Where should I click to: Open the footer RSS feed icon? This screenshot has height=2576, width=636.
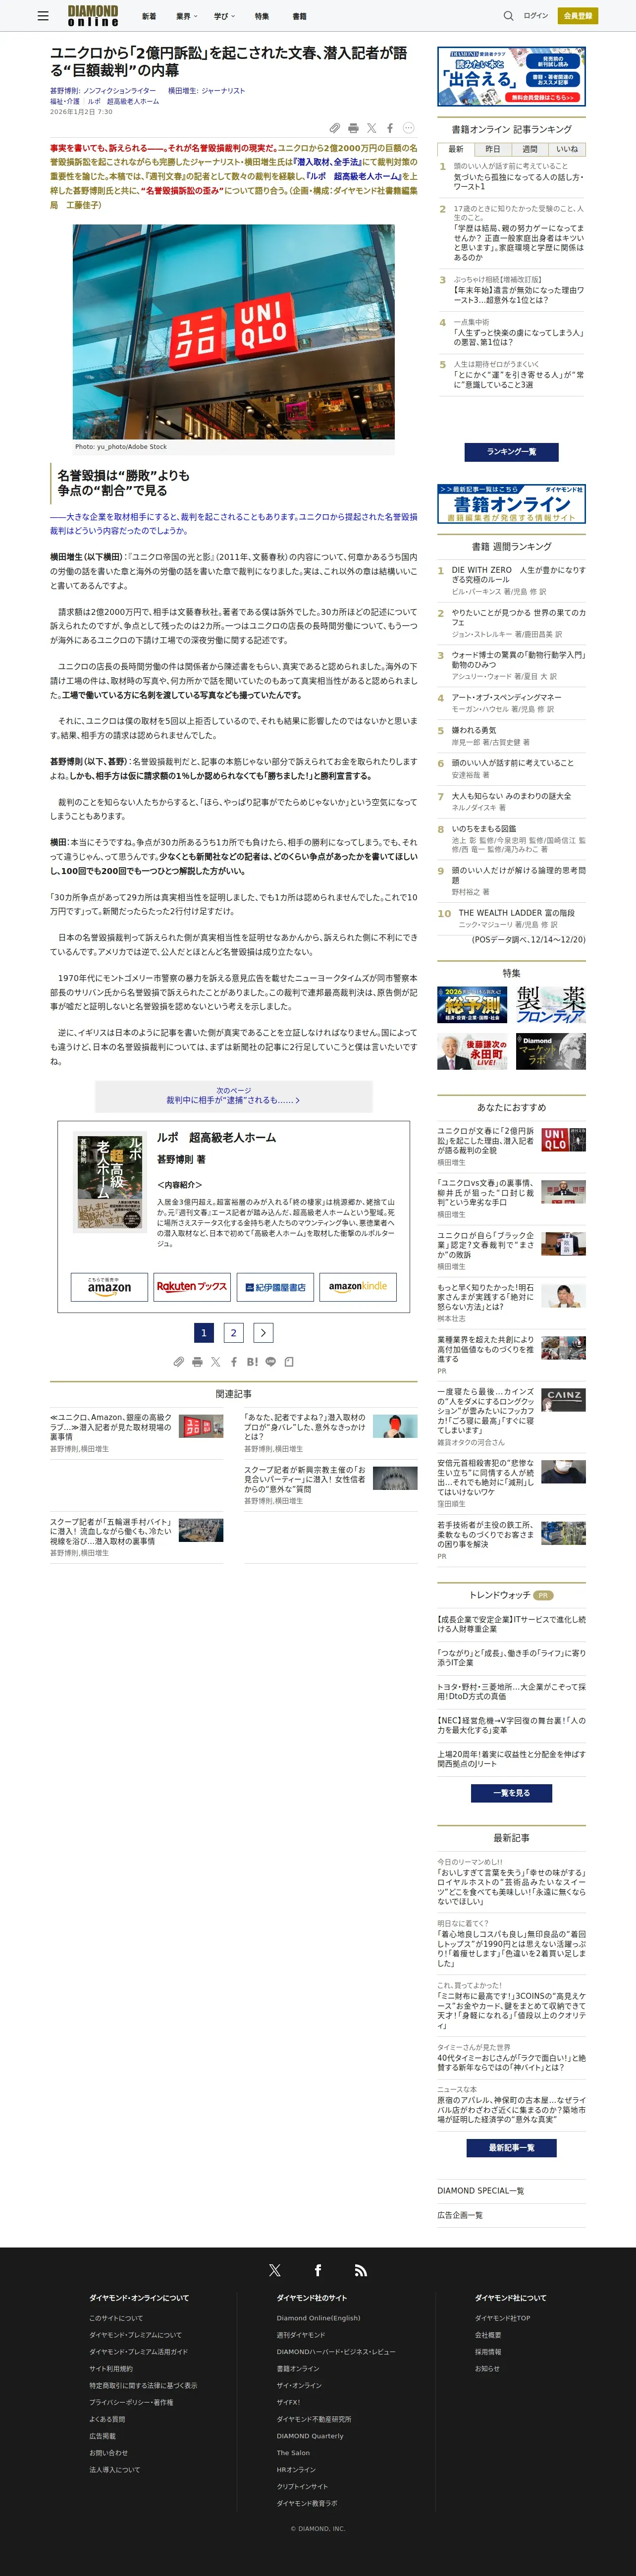click(361, 2270)
